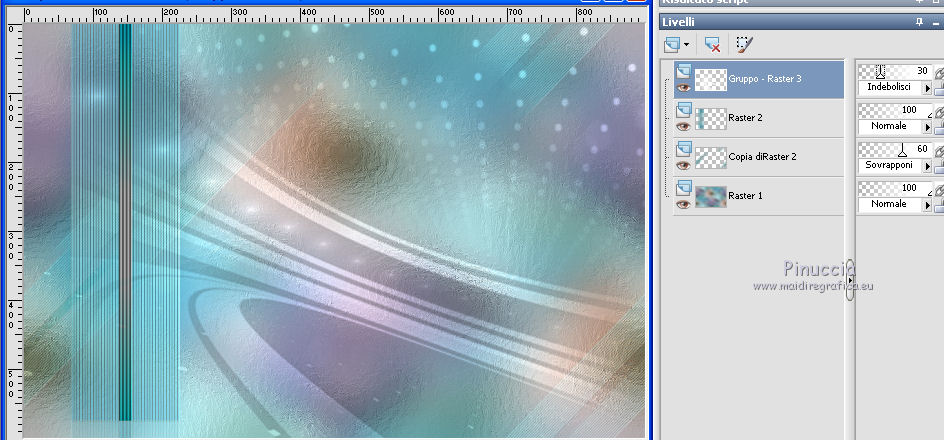The height and width of the screenshot is (440, 944).
Task: Toggle layer link for Copia diRaster 2
Action: 939,150
